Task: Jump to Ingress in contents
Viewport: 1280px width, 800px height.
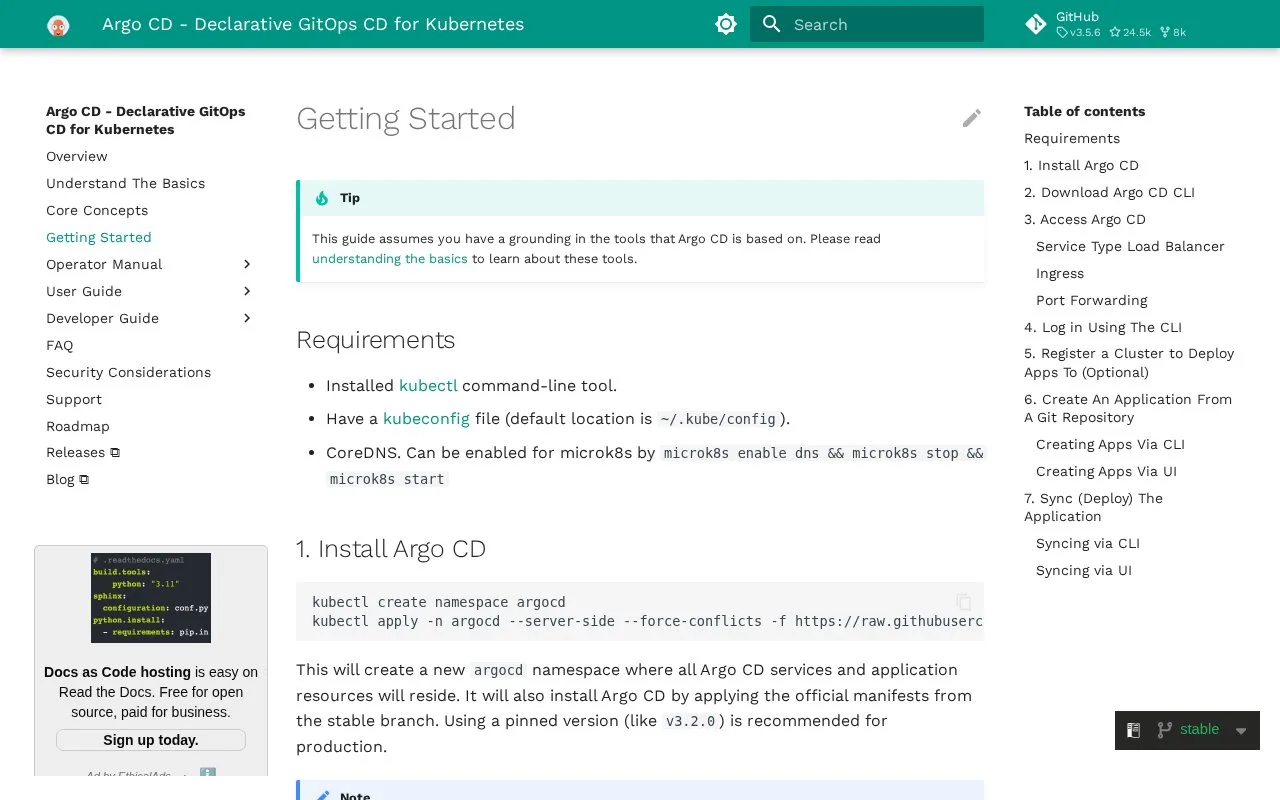Action: coord(1060,273)
